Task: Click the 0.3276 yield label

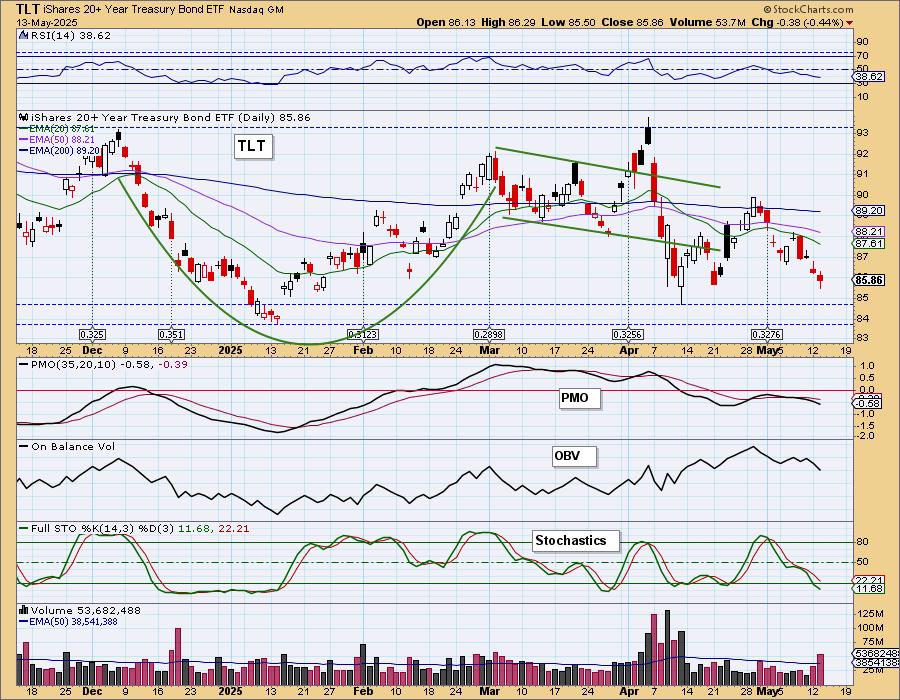Action: [767, 335]
